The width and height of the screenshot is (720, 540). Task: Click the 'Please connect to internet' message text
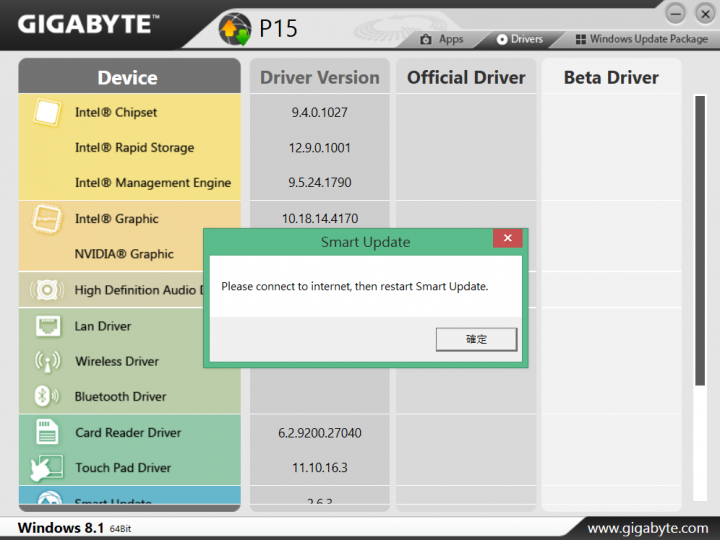(x=354, y=287)
